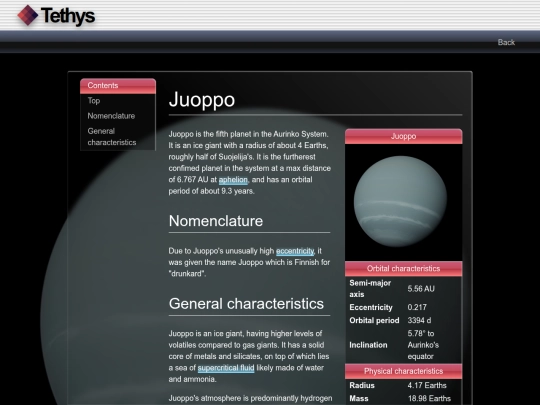540x405 pixels.
Task: Click the Juoppo infobox header
Action: [404, 136]
